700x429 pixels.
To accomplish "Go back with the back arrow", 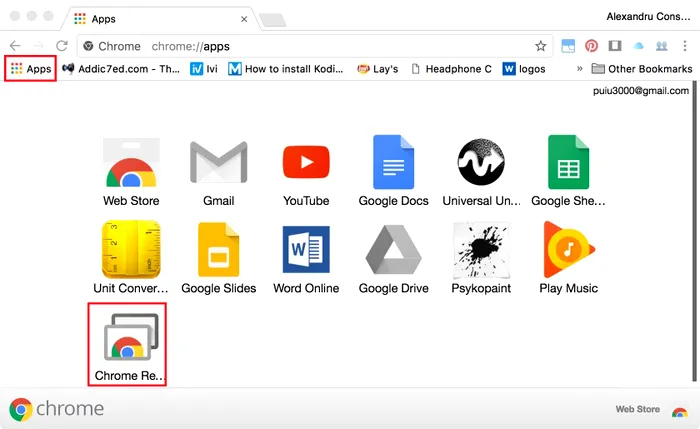I will coord(15,46).
